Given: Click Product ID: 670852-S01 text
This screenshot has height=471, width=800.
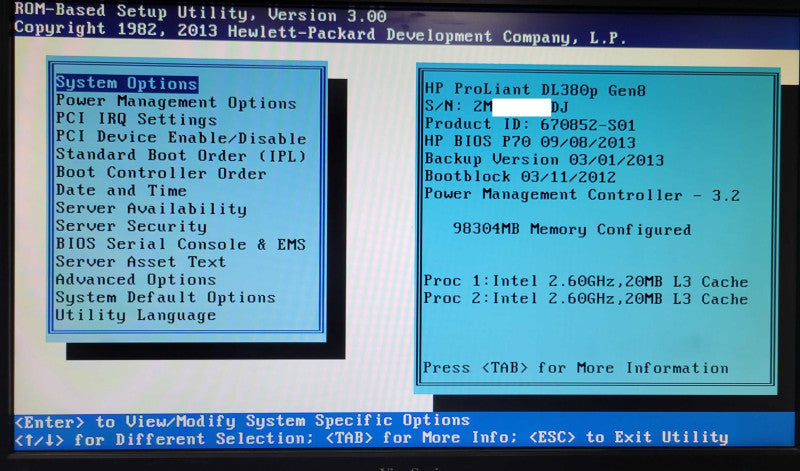Looking at the screenshot, I should 530,125.
